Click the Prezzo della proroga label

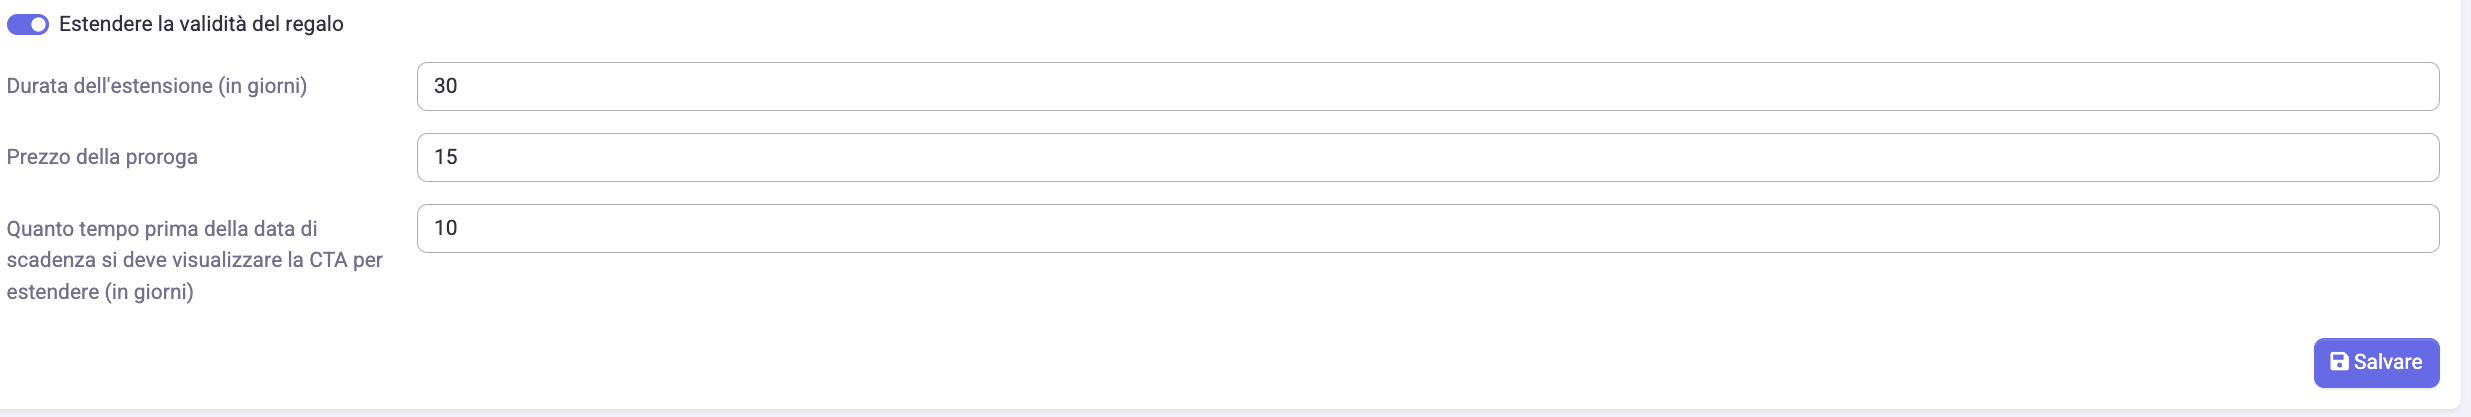pyautogui.click(x=102, y=157)
